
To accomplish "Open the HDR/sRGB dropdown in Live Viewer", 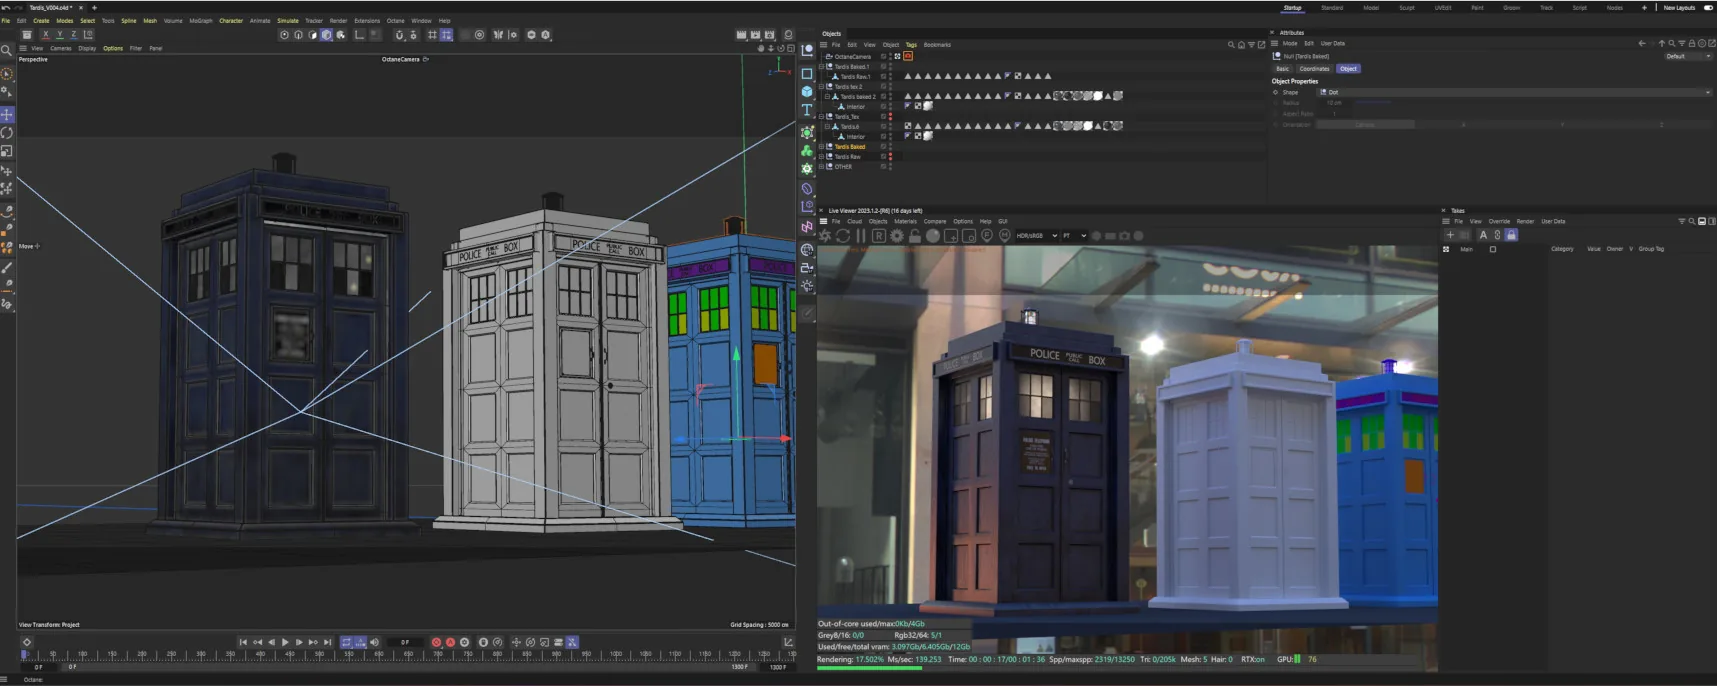I will click(1037, 236).
